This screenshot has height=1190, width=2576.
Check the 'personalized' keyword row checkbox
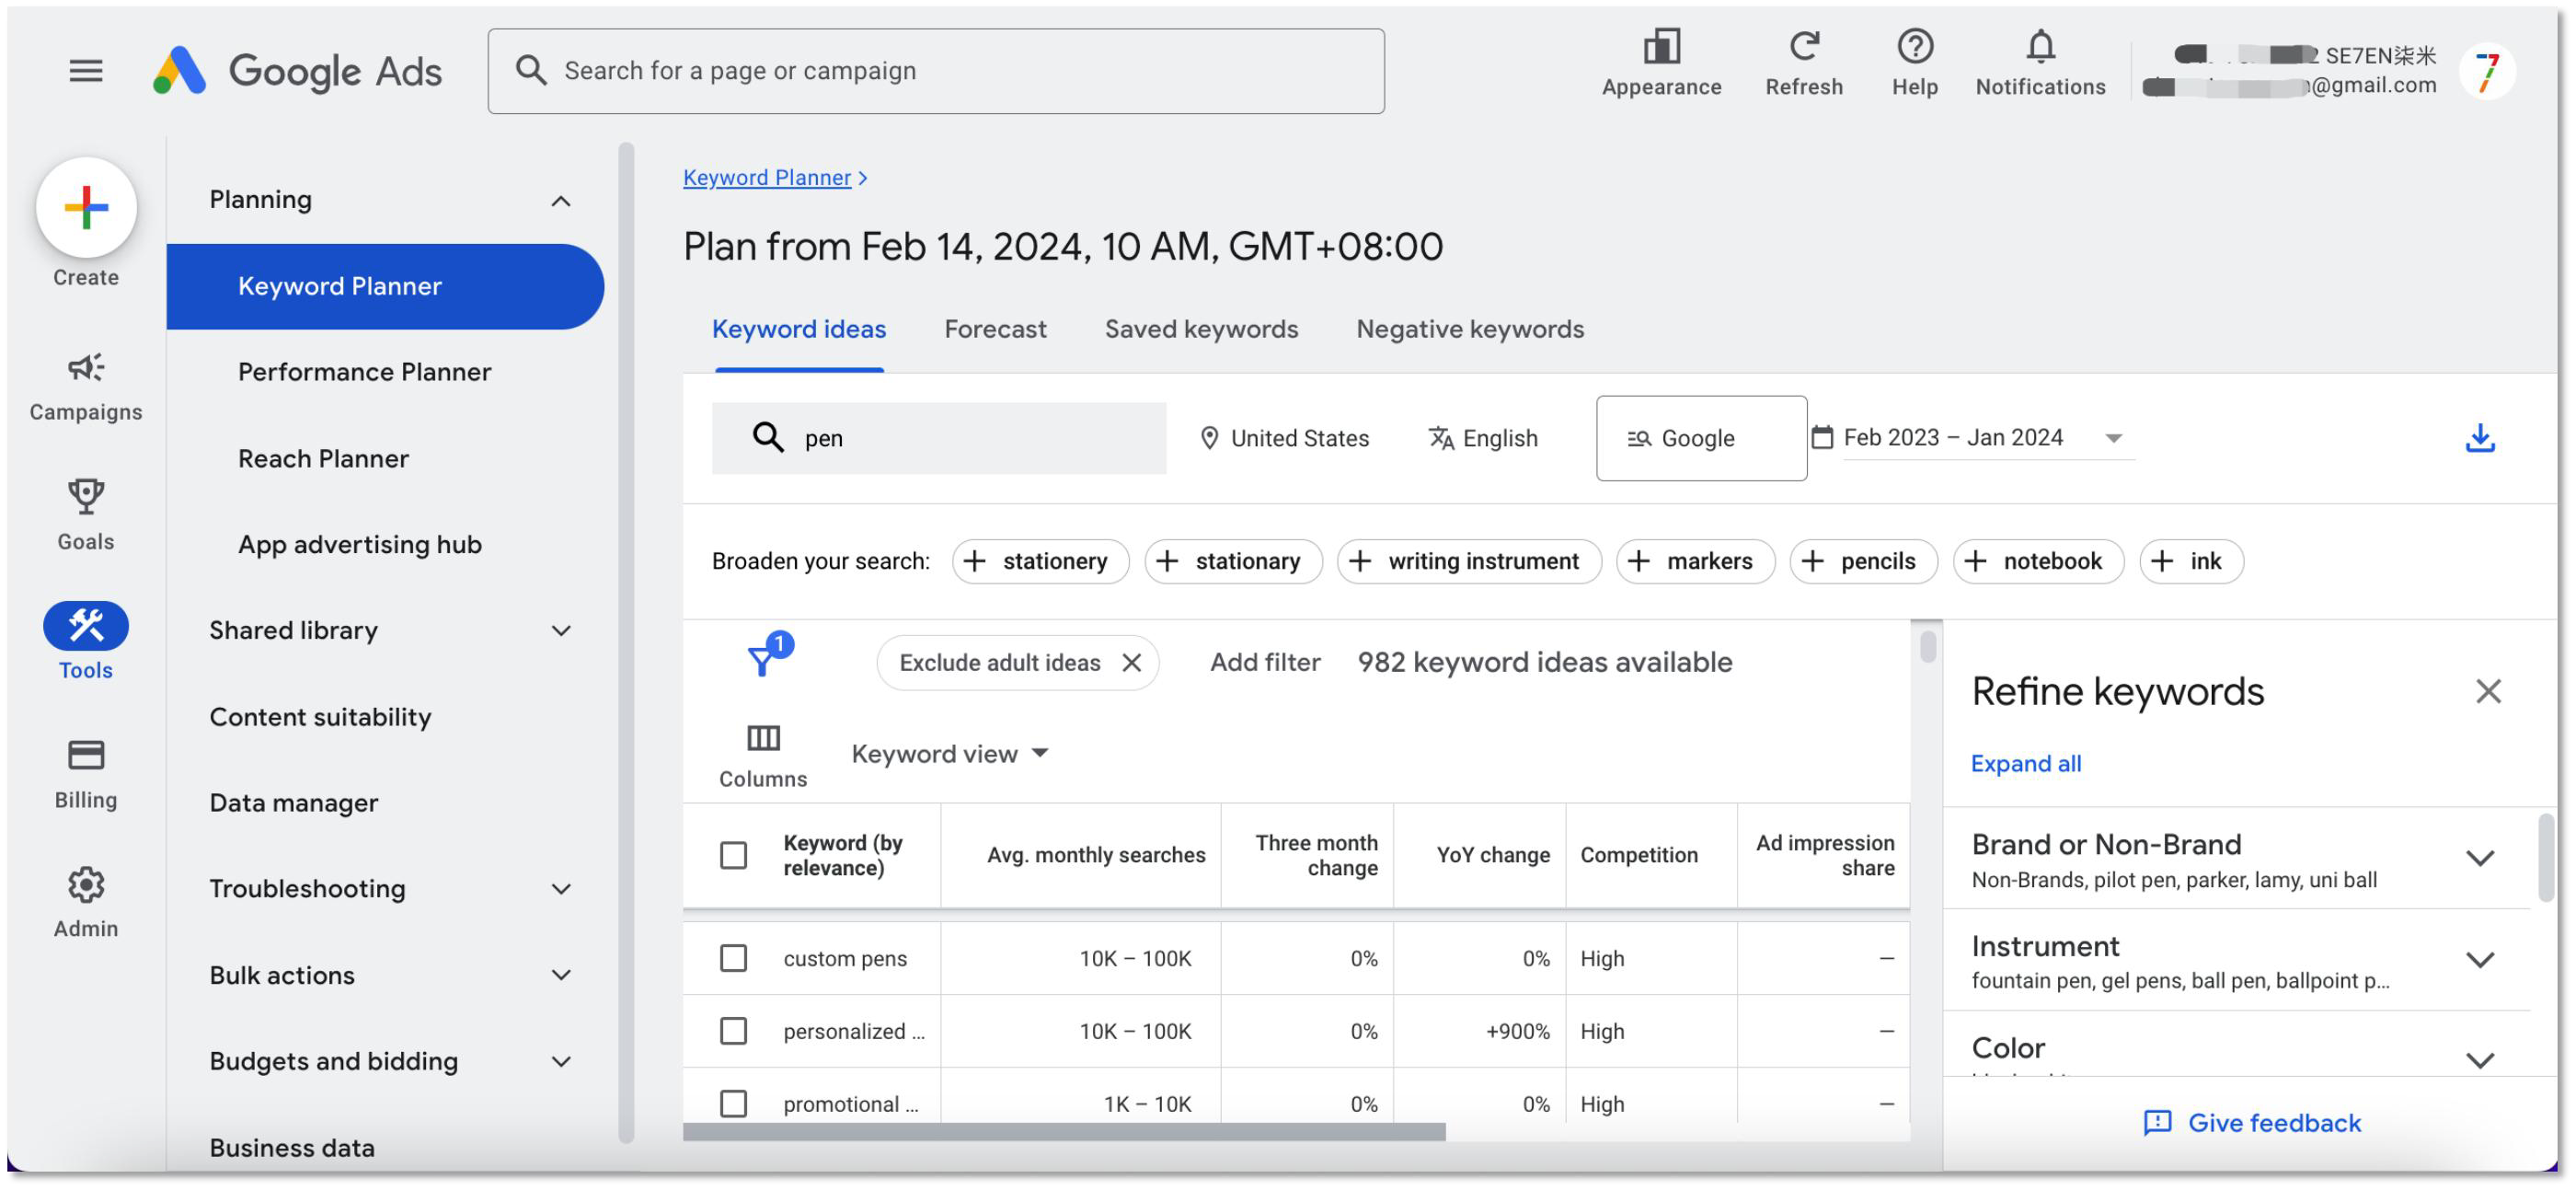733,1031
